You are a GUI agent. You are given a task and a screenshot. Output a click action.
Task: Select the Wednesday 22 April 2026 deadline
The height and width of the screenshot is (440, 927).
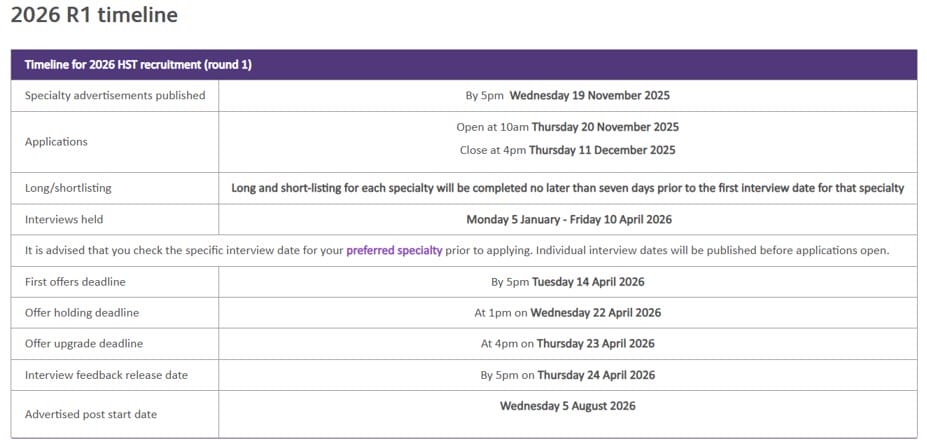pyautogui.click(x=595, y=313)
